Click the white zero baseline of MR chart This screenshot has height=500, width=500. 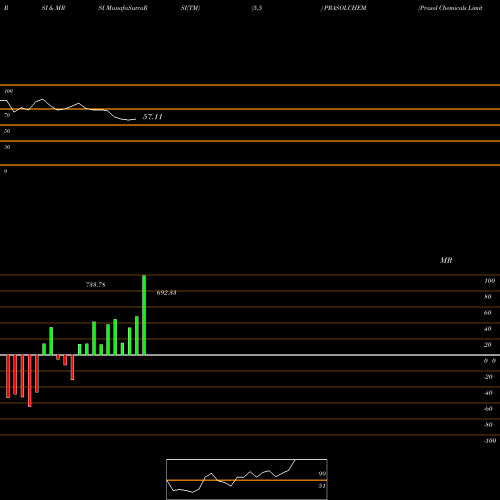coord(250,355)
